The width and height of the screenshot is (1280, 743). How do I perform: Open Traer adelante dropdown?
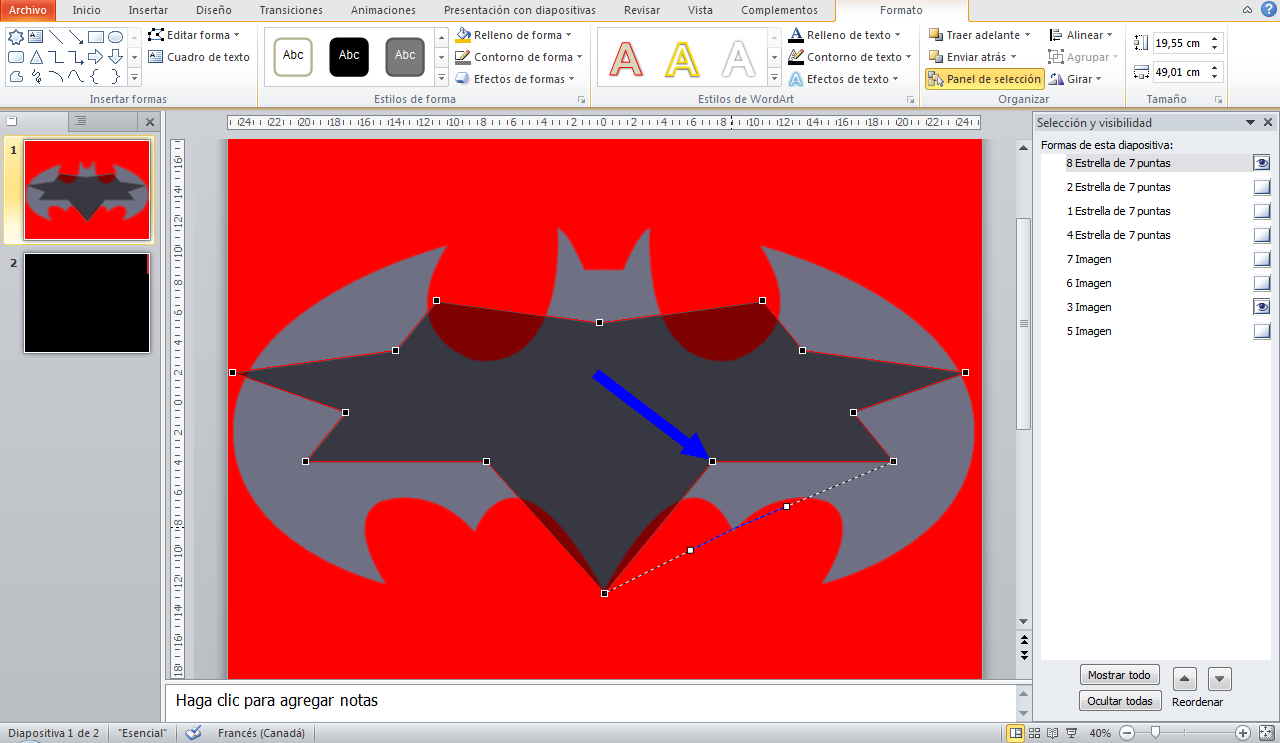(x=980, y=35)
